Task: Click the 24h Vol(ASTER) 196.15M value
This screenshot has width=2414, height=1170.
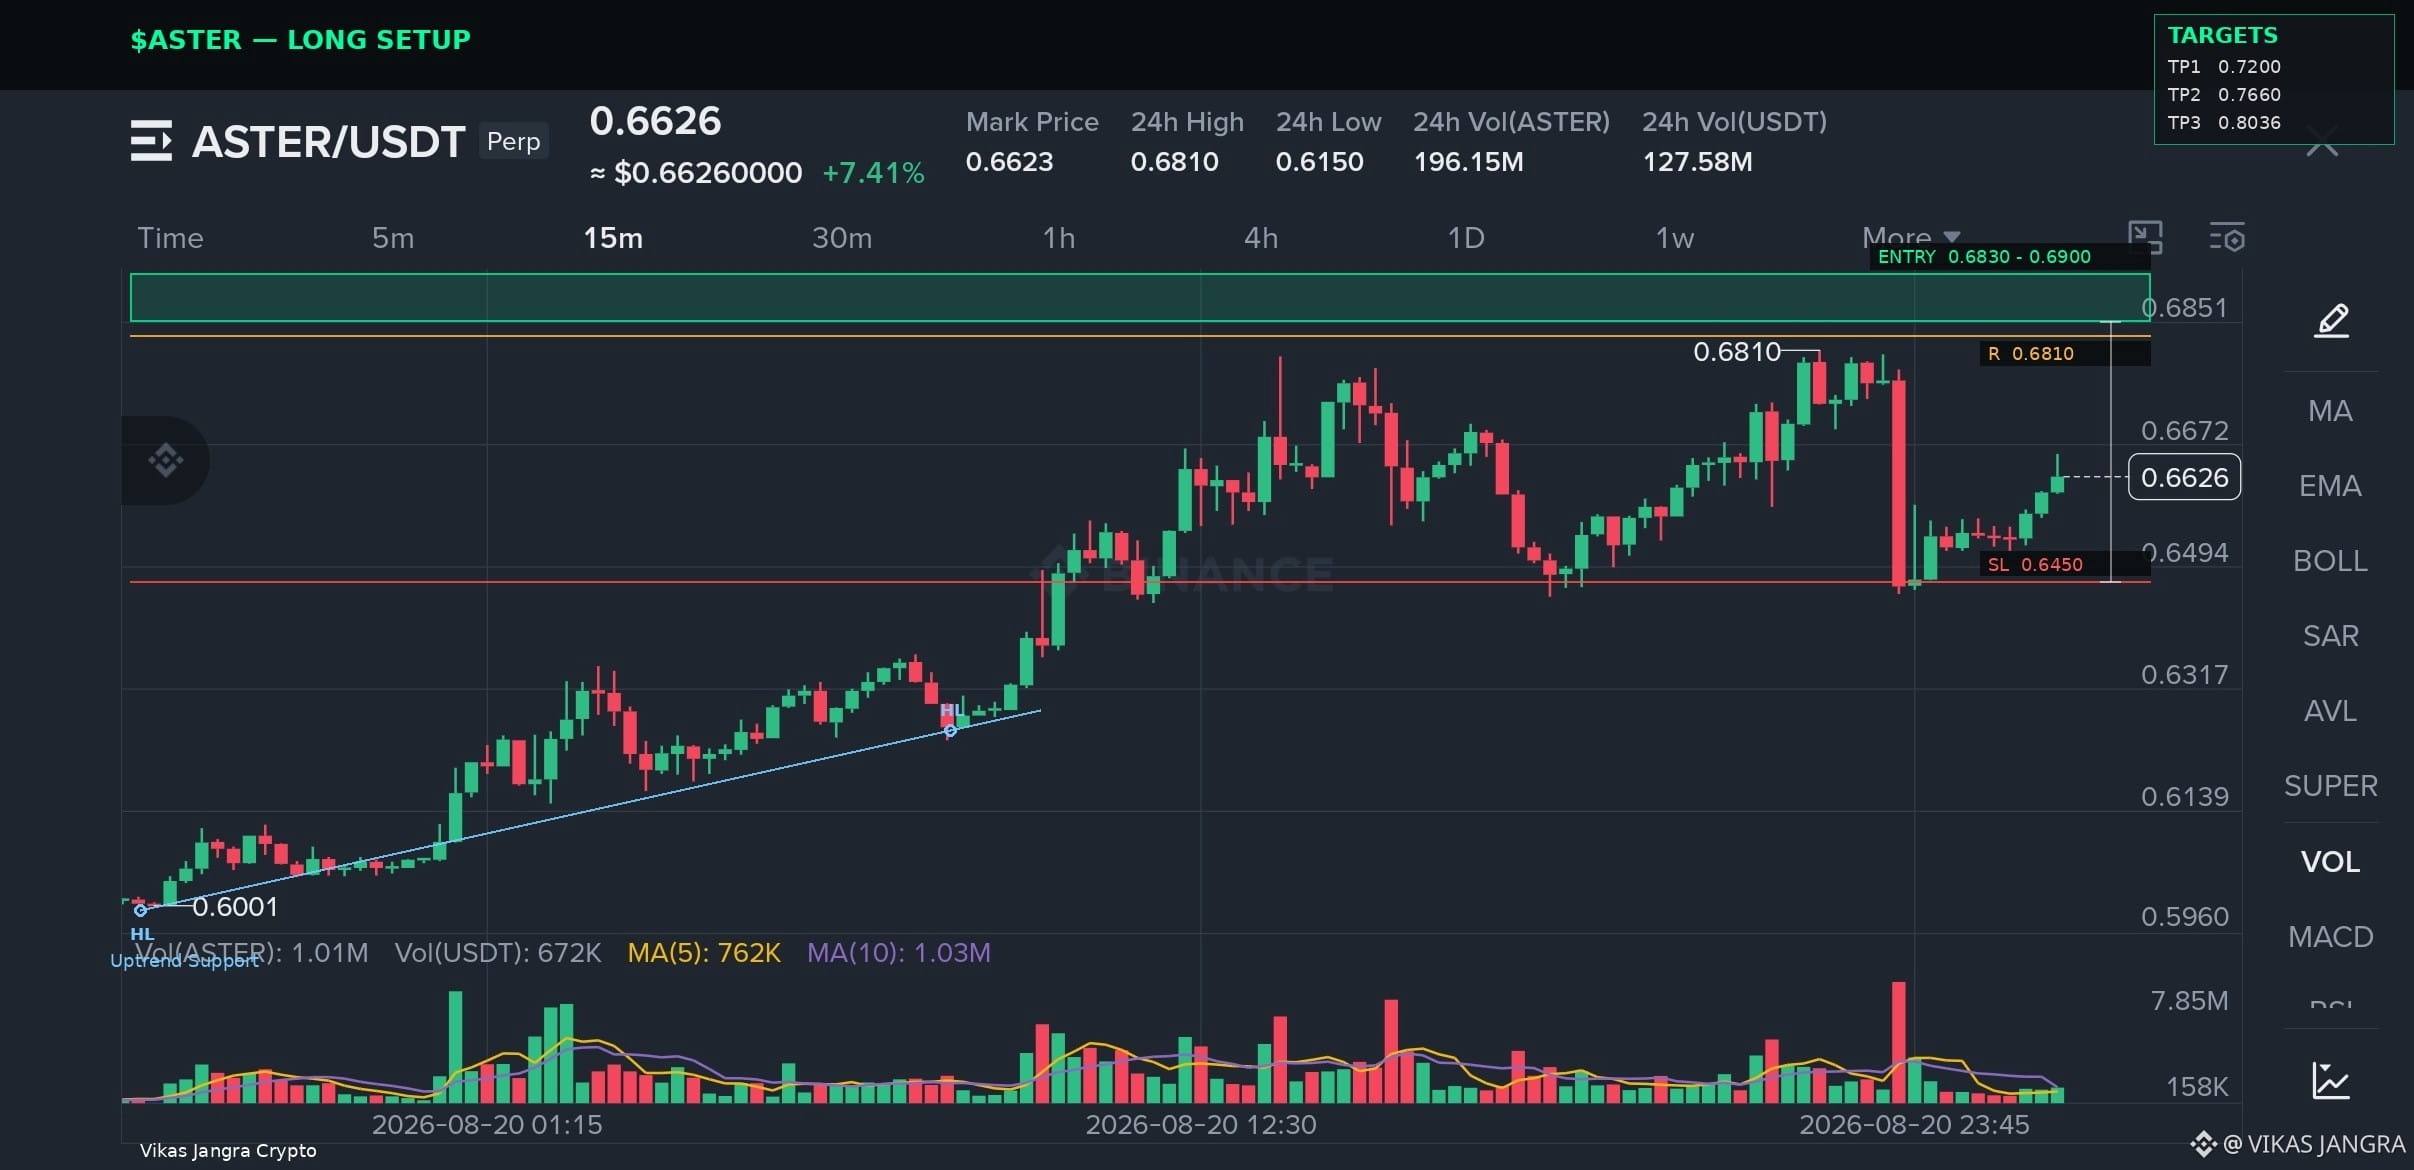Action: 1468,162
